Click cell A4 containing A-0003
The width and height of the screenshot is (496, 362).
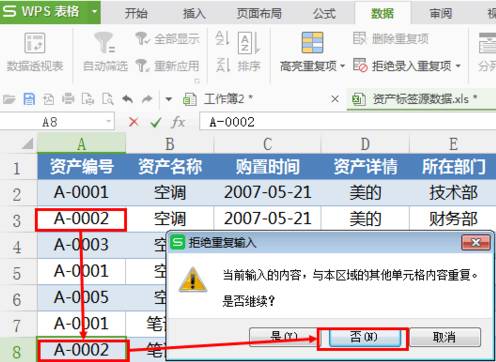coord(81,245)
